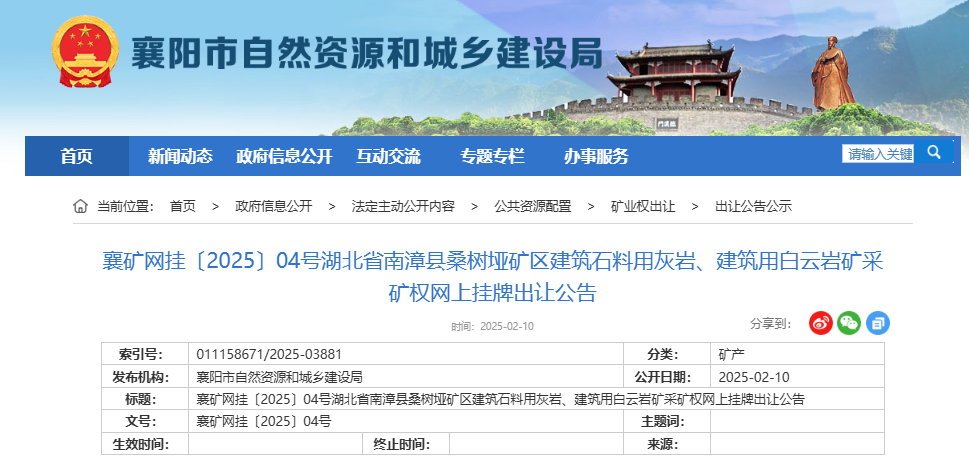Click the 来源 label cell
The width and height of the screenshot is (969, 471).
coord(667,444)
